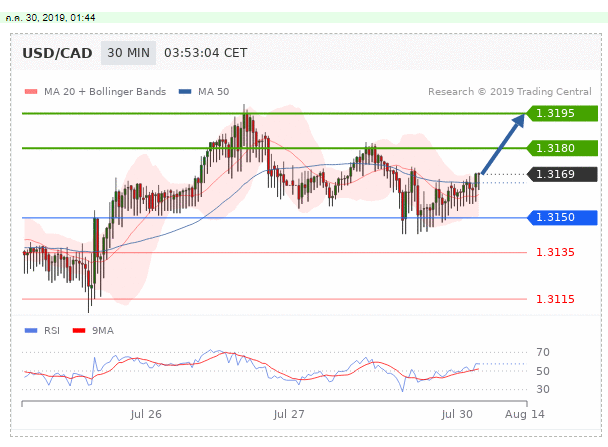Image resolution: width=608 pixels, height=447 pixels.
Task: Click the RSI 50 axis value
Action: point(543,371)
